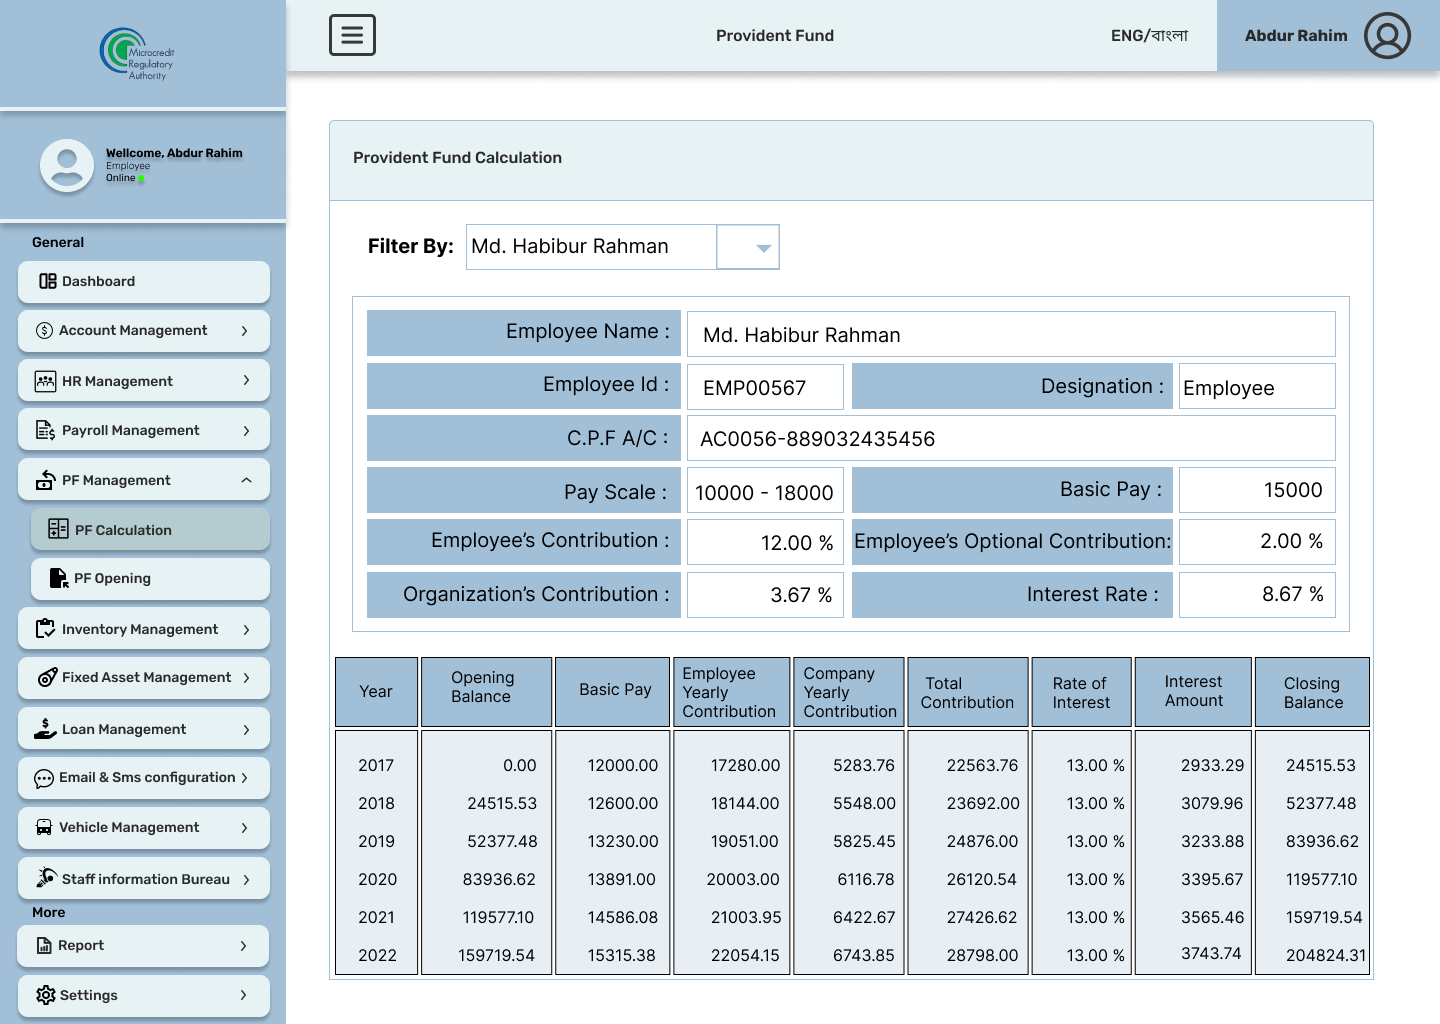Click the Inventory Management clipboard icon
This screenshot has width=1440, height=1024.
click(x=45, y=629)
